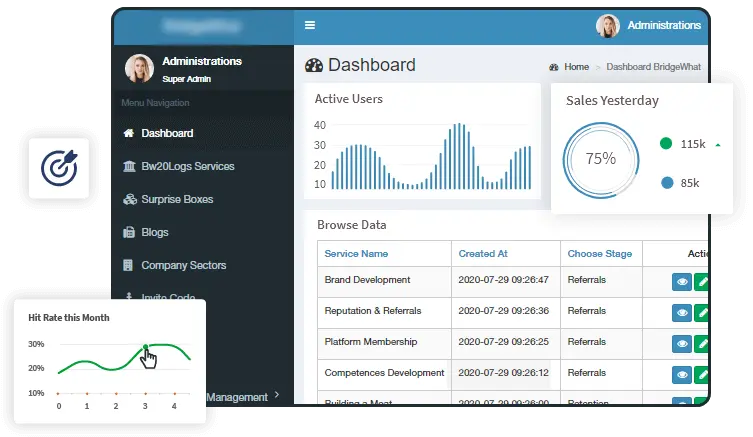The height and width of the screenshot is (437, 753).
Task: Click the hamburger menu icon in top bar
Action: [310, 26]
